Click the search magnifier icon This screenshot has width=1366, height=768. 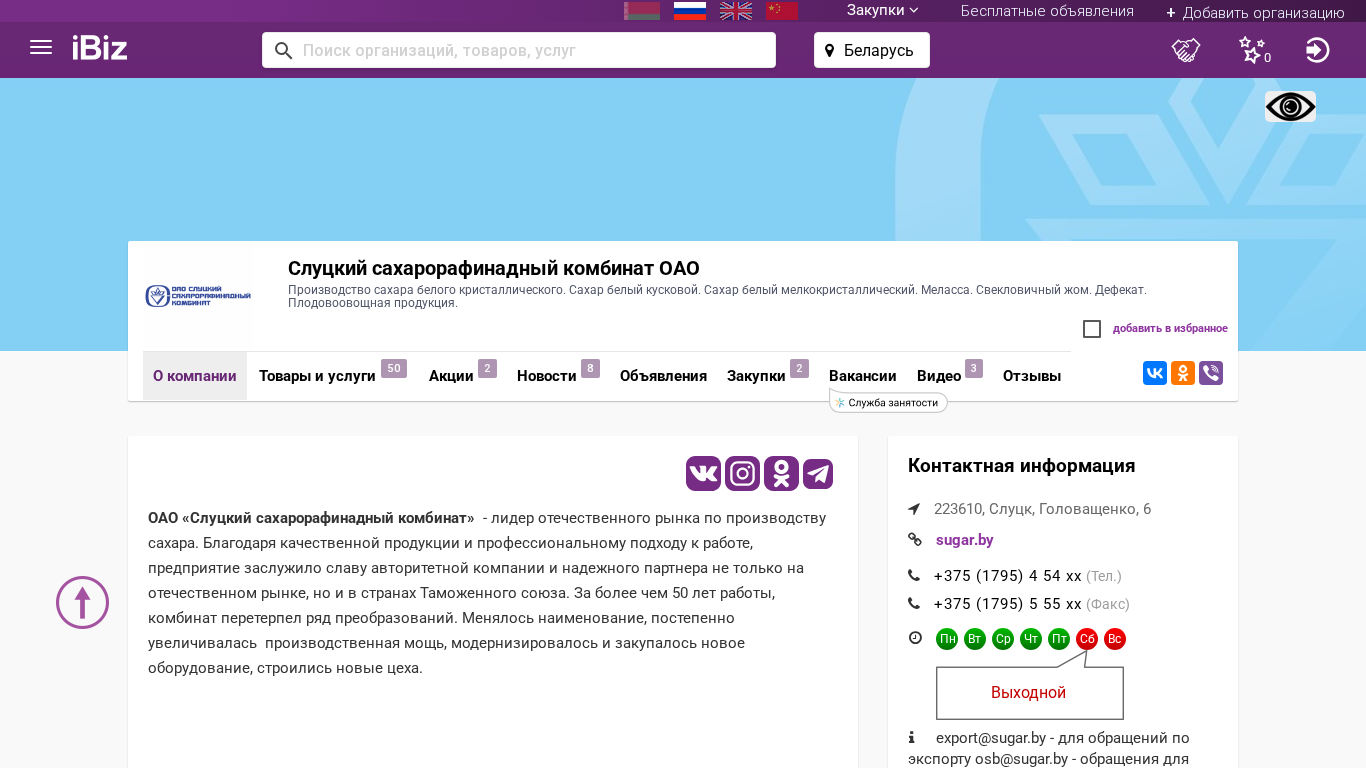284,50
